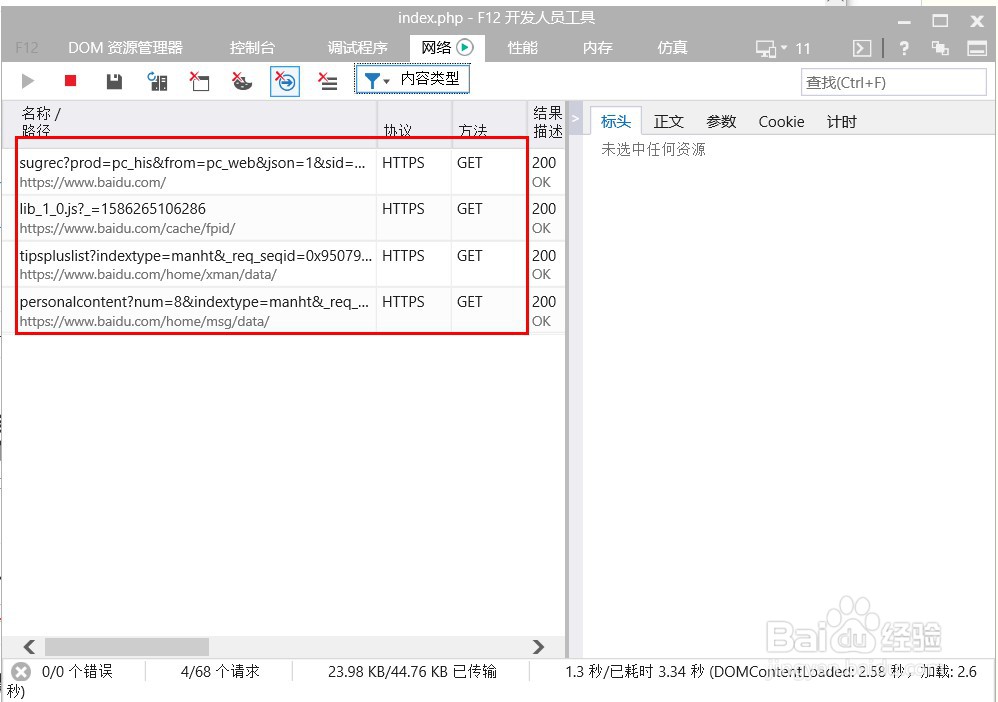Screen dimensions: 998x702
Task: Stop network capture with red square
Action: tap(71, 80)
